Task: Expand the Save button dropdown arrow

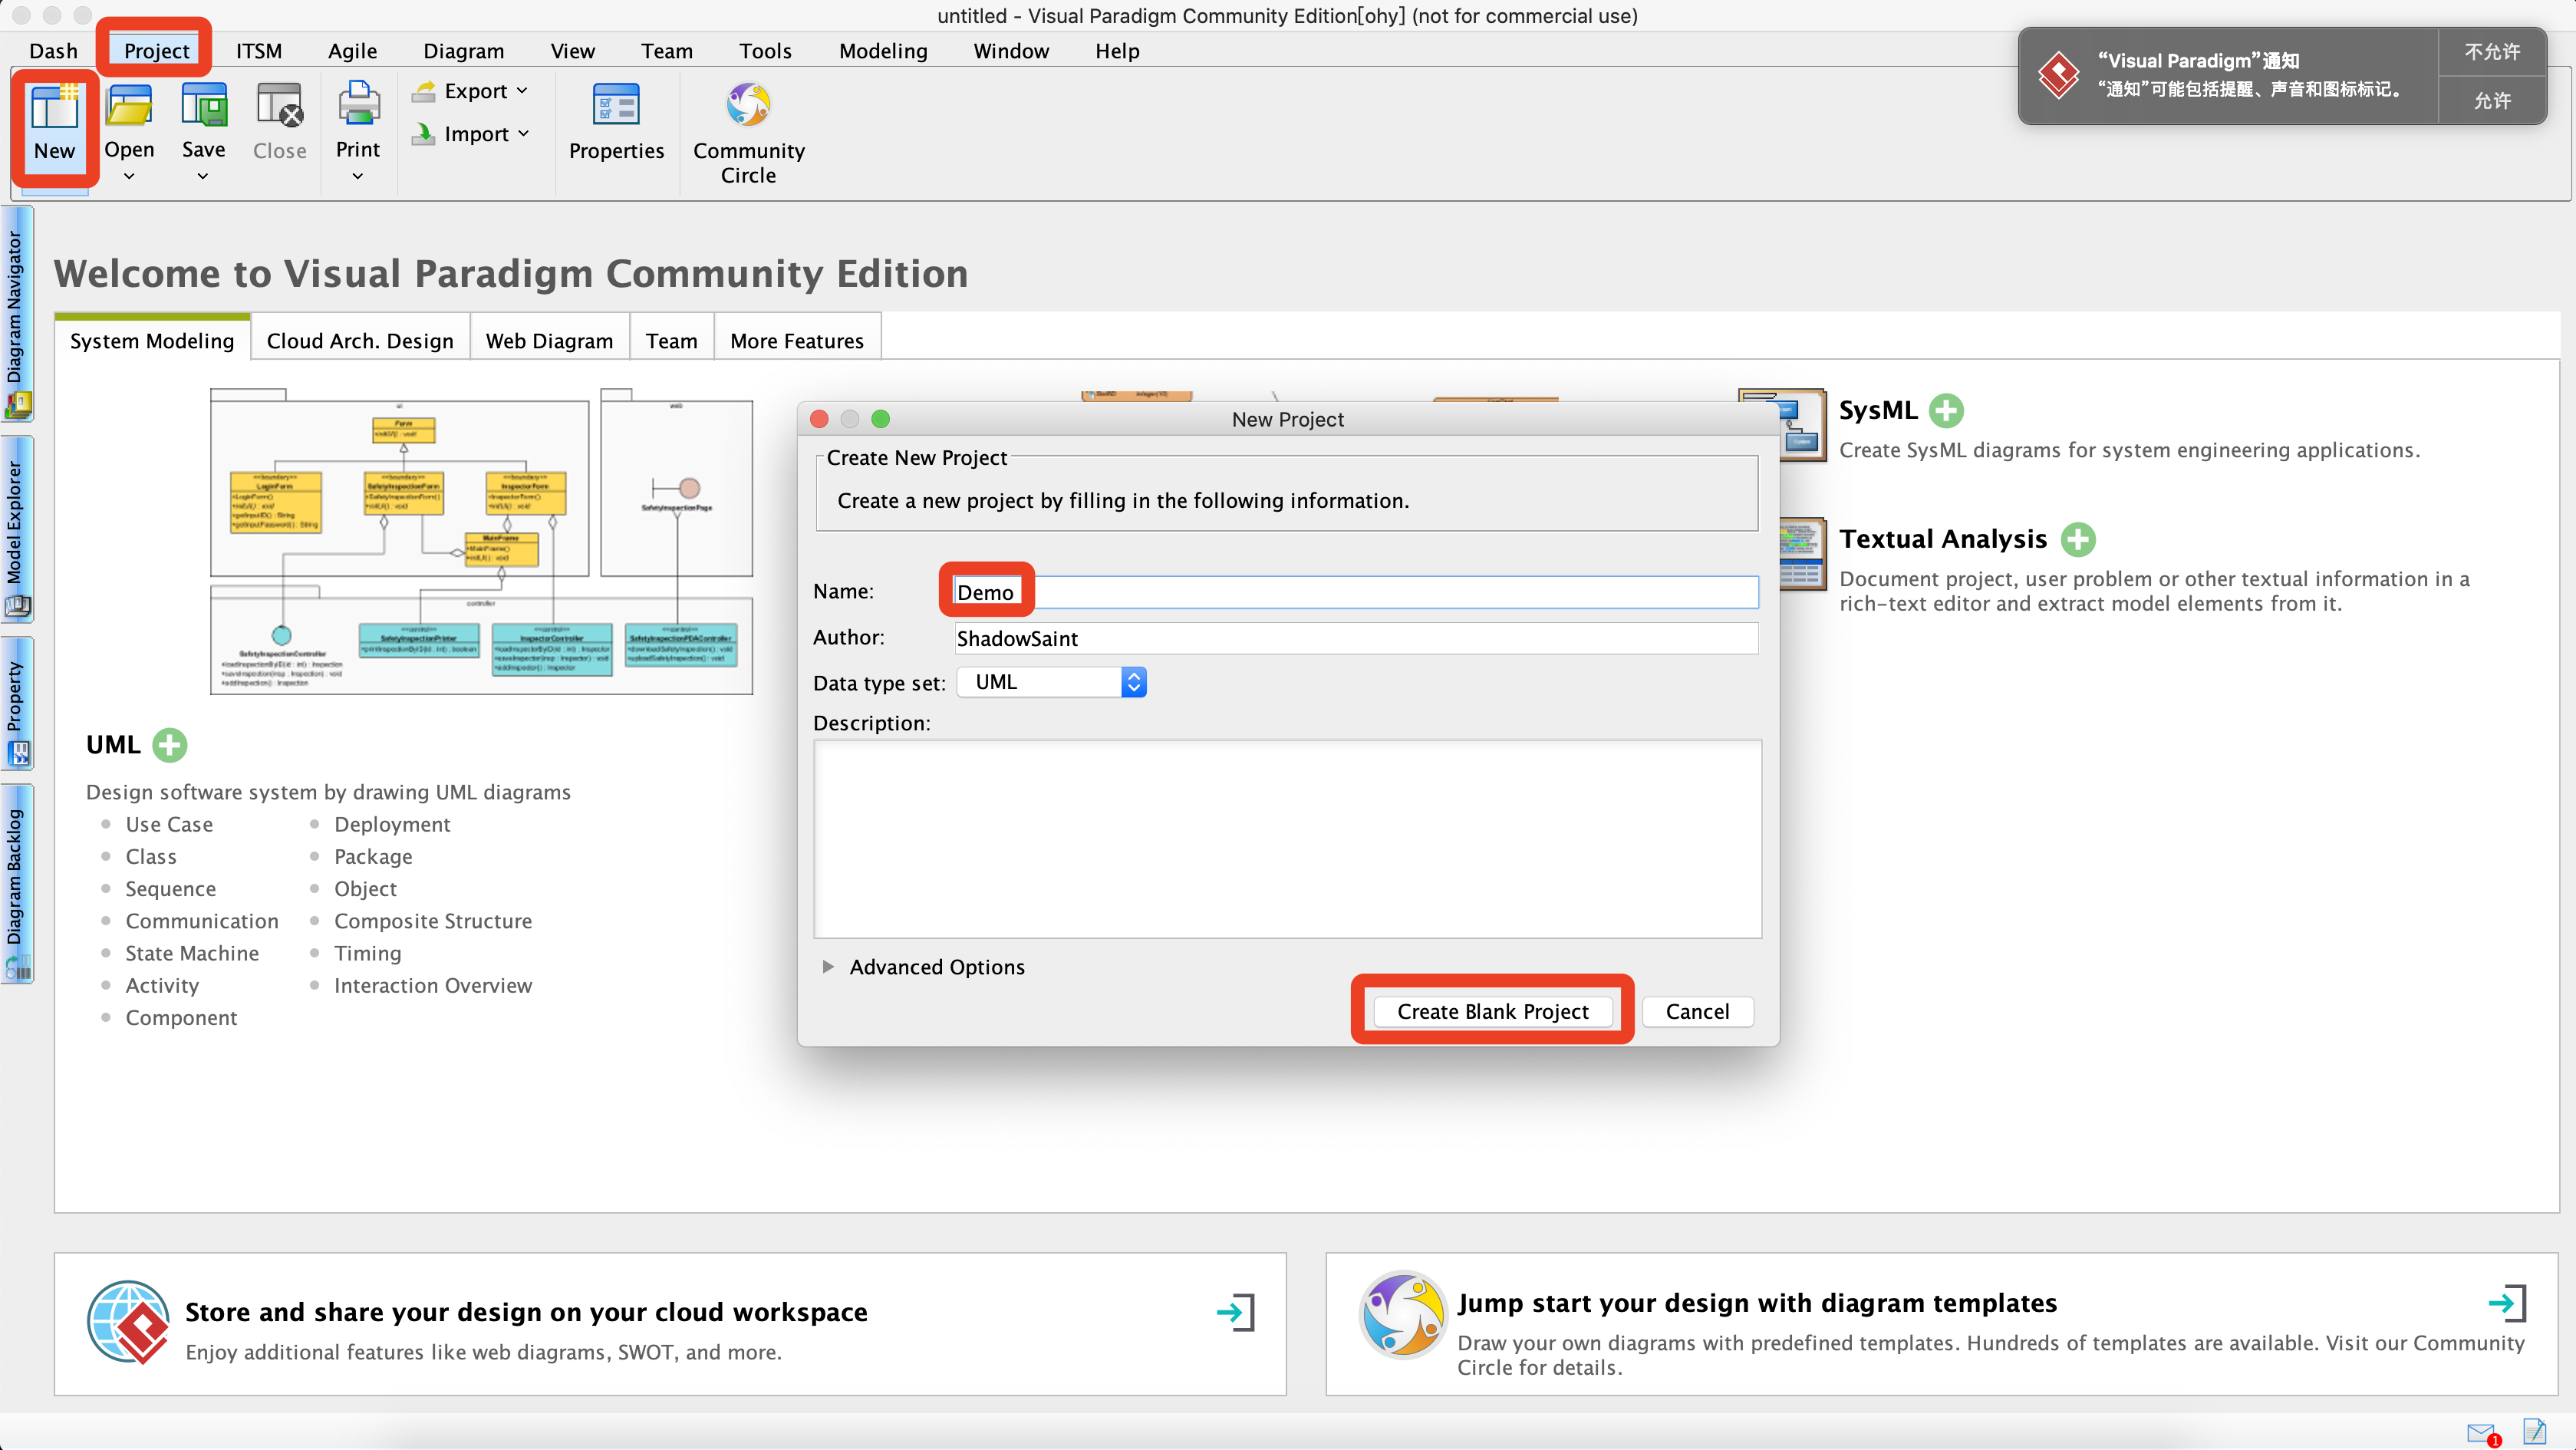Action: [203, 177]
